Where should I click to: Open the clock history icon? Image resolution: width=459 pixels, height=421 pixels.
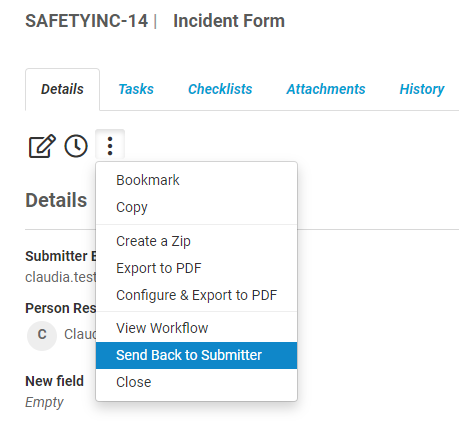coord(76,146)
